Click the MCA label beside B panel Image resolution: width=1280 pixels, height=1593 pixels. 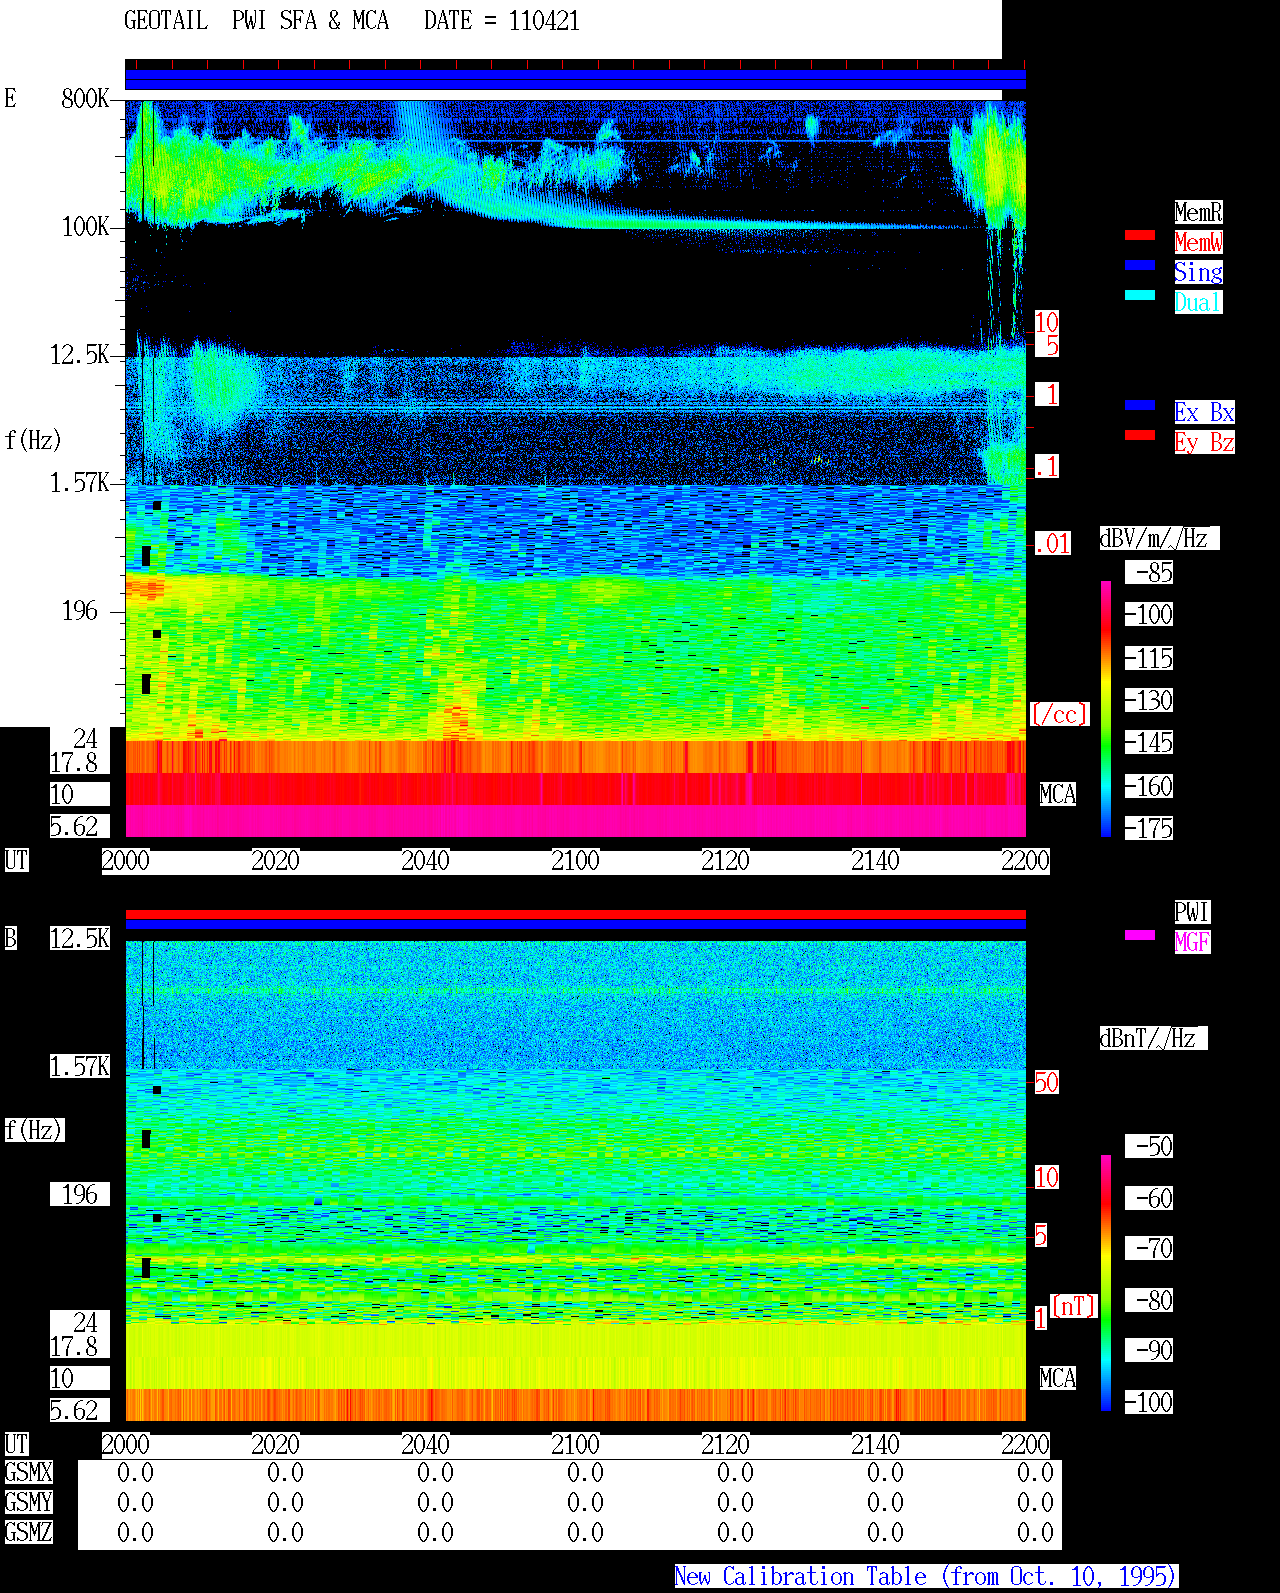[x=1058, y=1378]
